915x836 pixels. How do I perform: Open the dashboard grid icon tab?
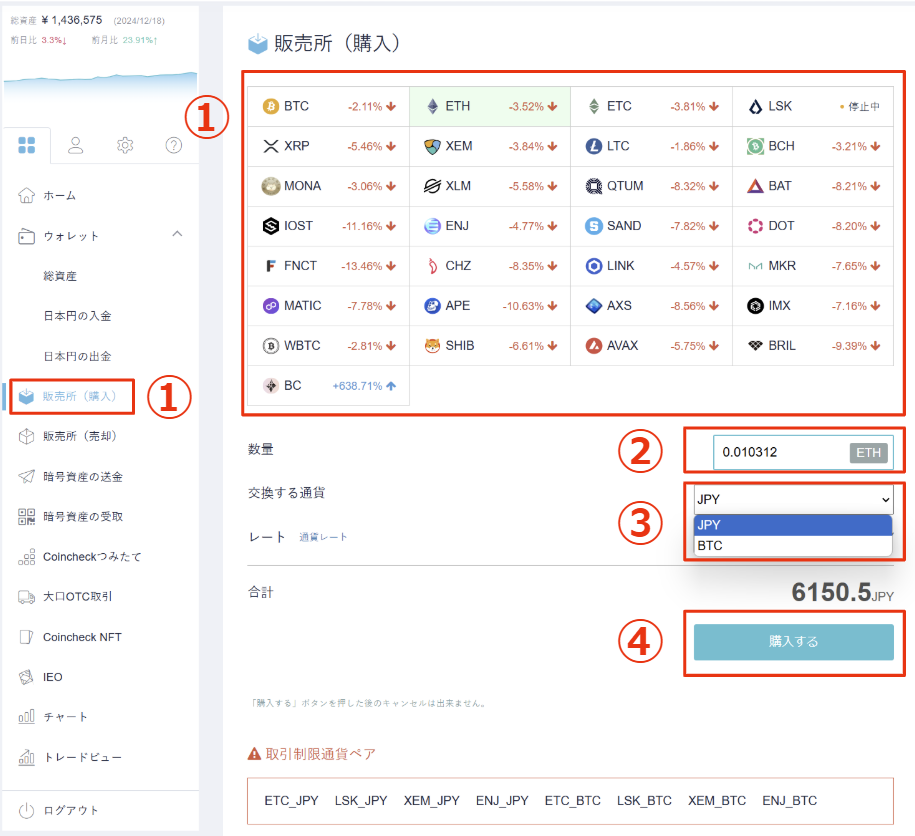27,145
